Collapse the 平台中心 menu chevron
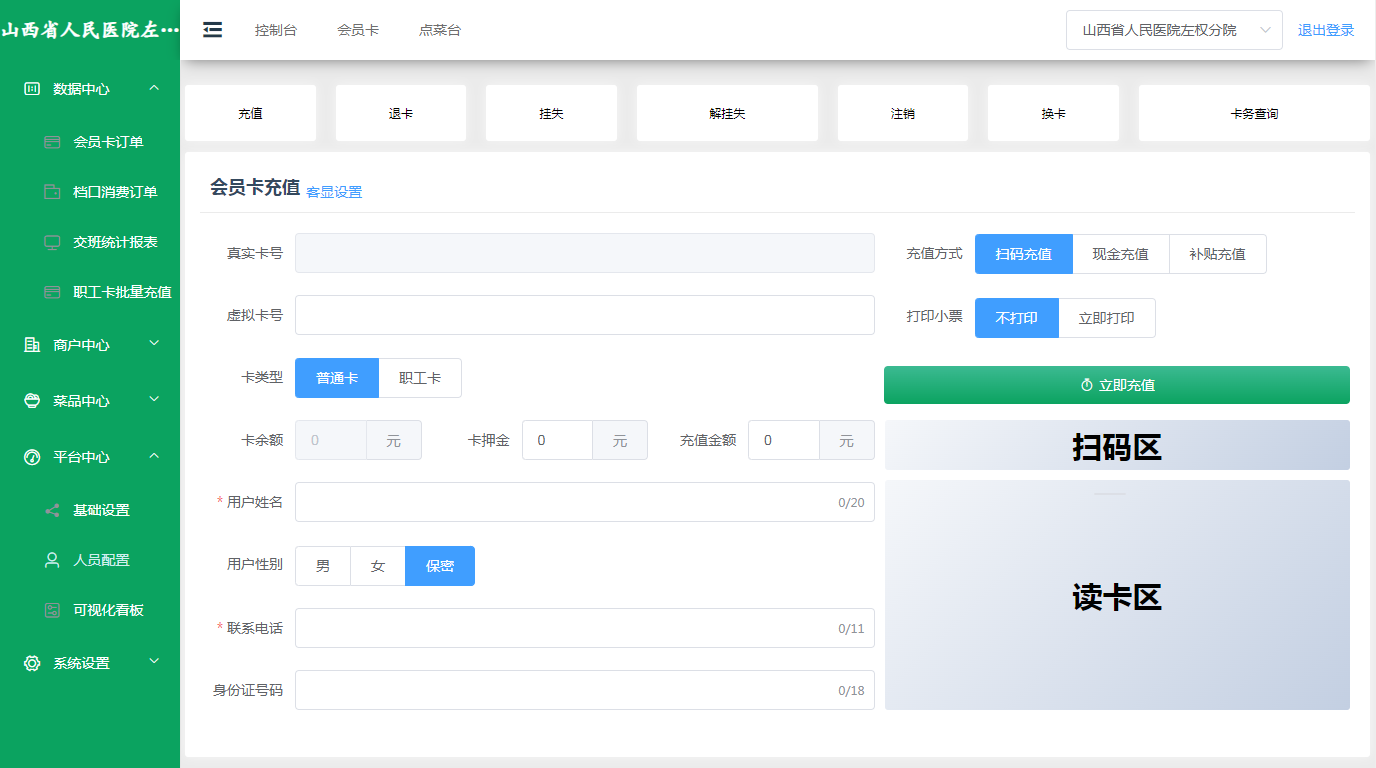The image size is (1376, 768). coord(154,456)
